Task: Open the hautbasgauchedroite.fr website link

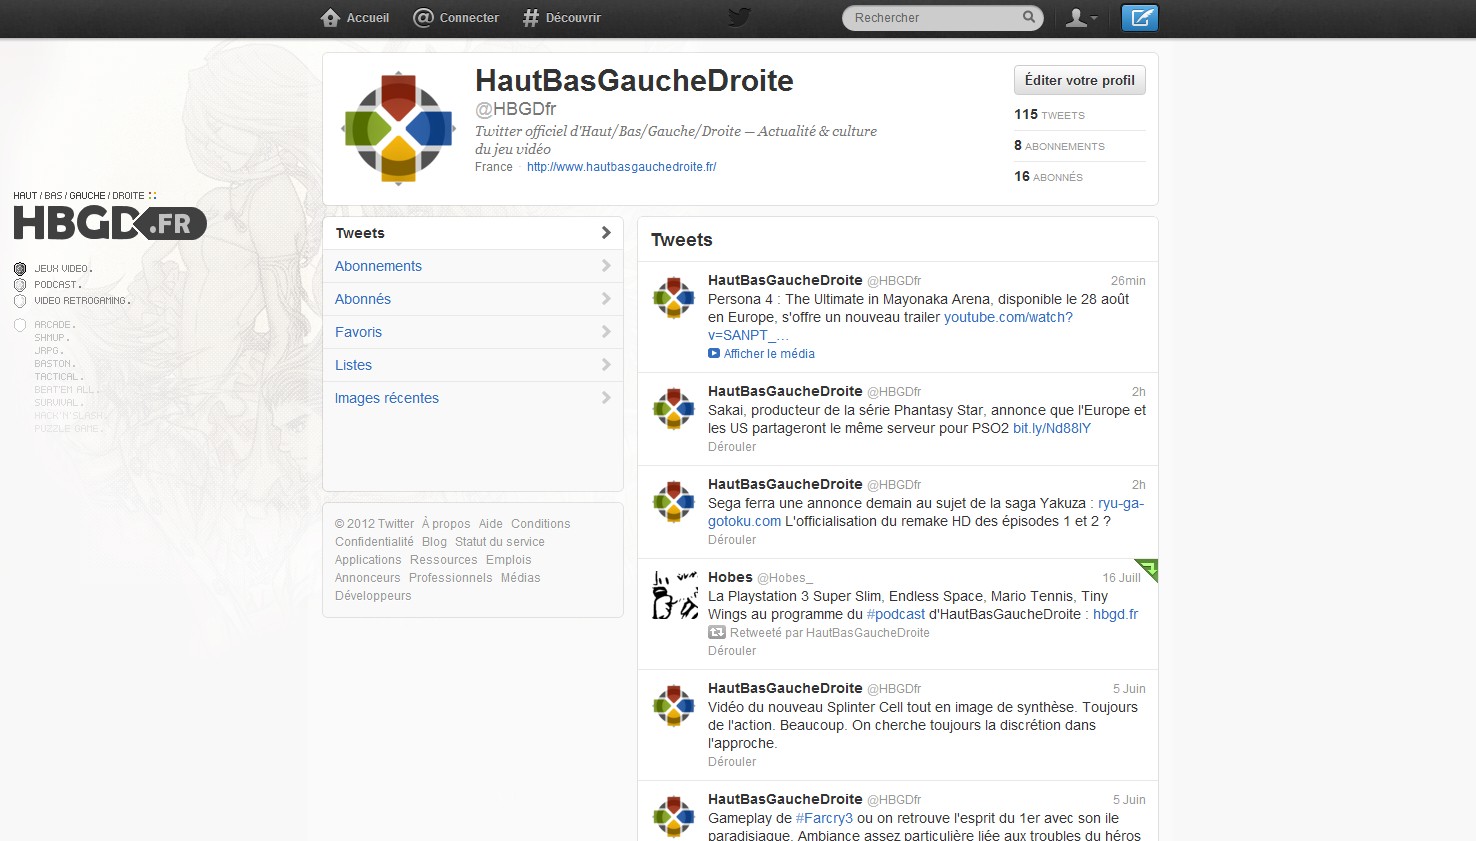Action: click(x=622, y=167)
